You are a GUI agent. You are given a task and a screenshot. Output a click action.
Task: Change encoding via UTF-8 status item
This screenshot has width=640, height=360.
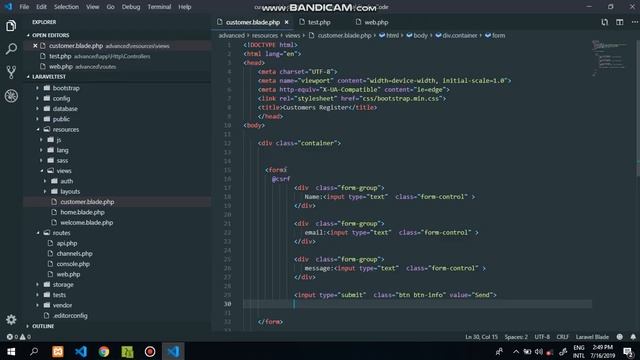coord(542,337)
